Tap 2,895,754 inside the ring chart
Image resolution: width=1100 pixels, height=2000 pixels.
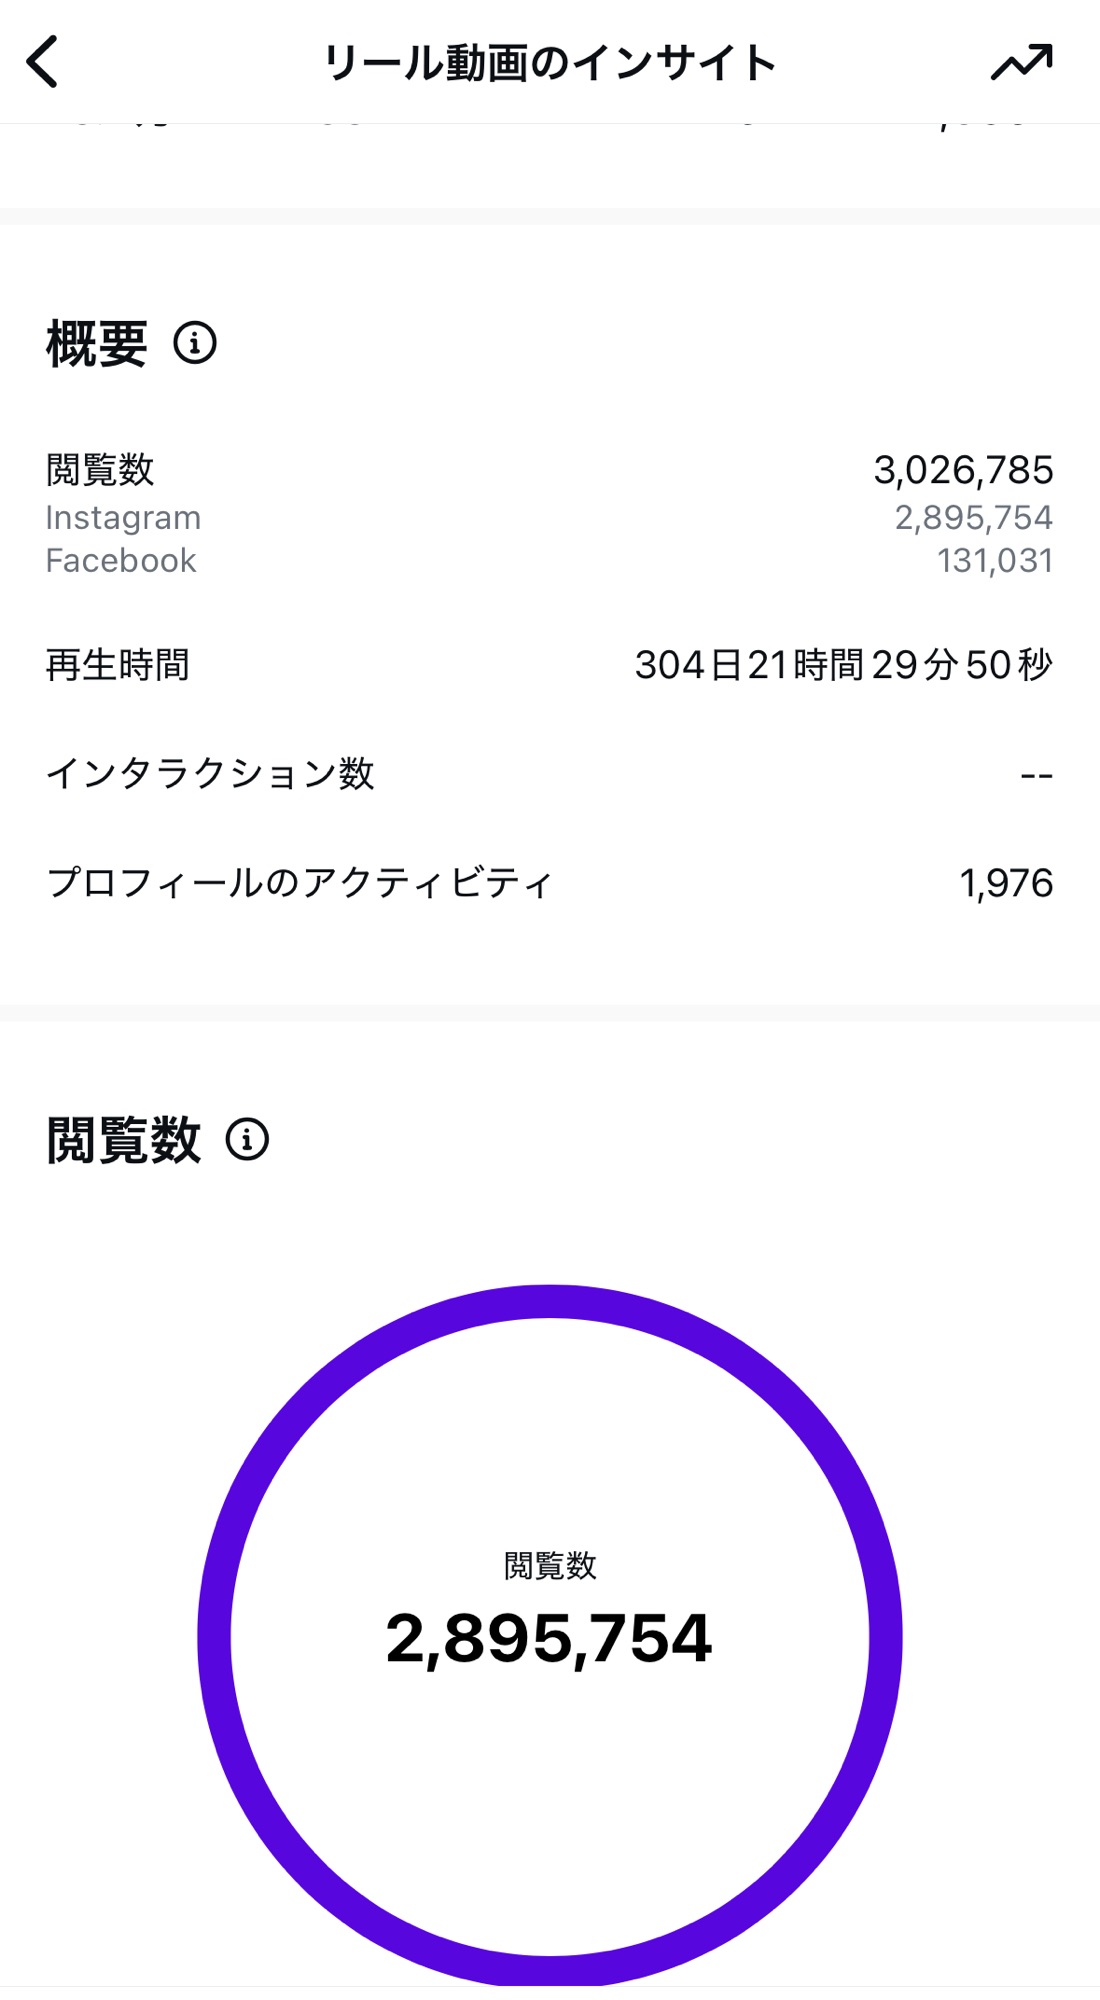click(549, 1639)
